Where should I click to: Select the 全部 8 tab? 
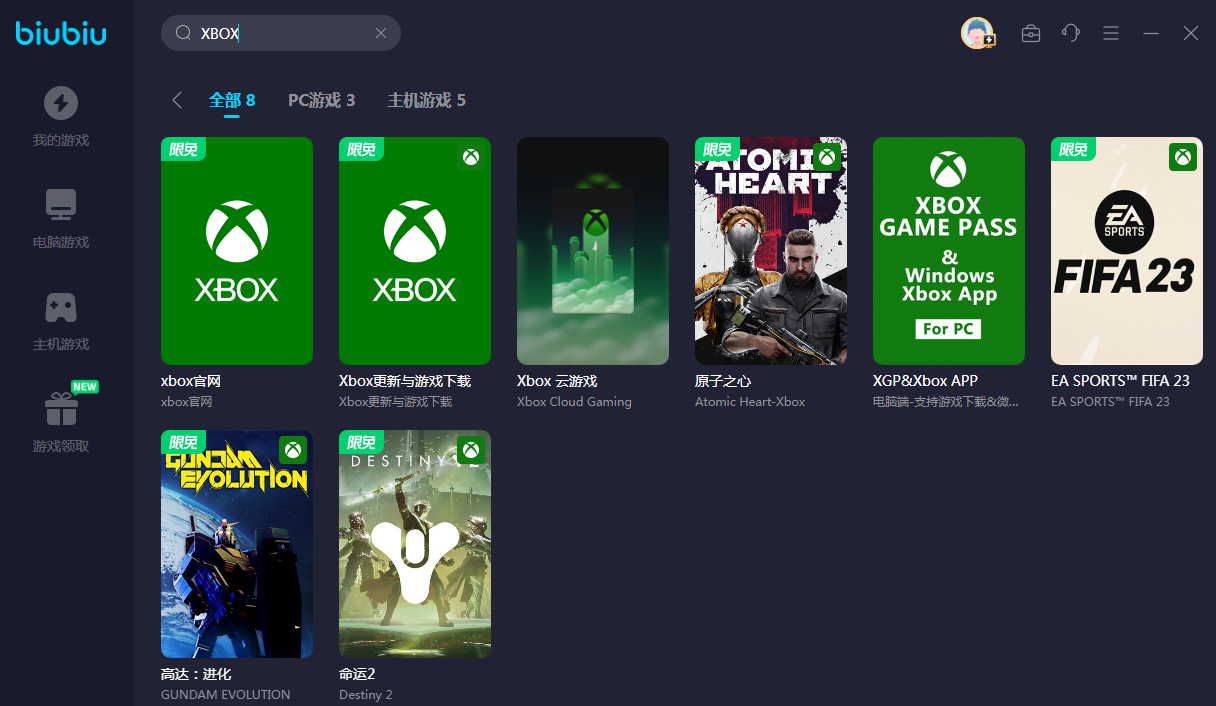232,100
